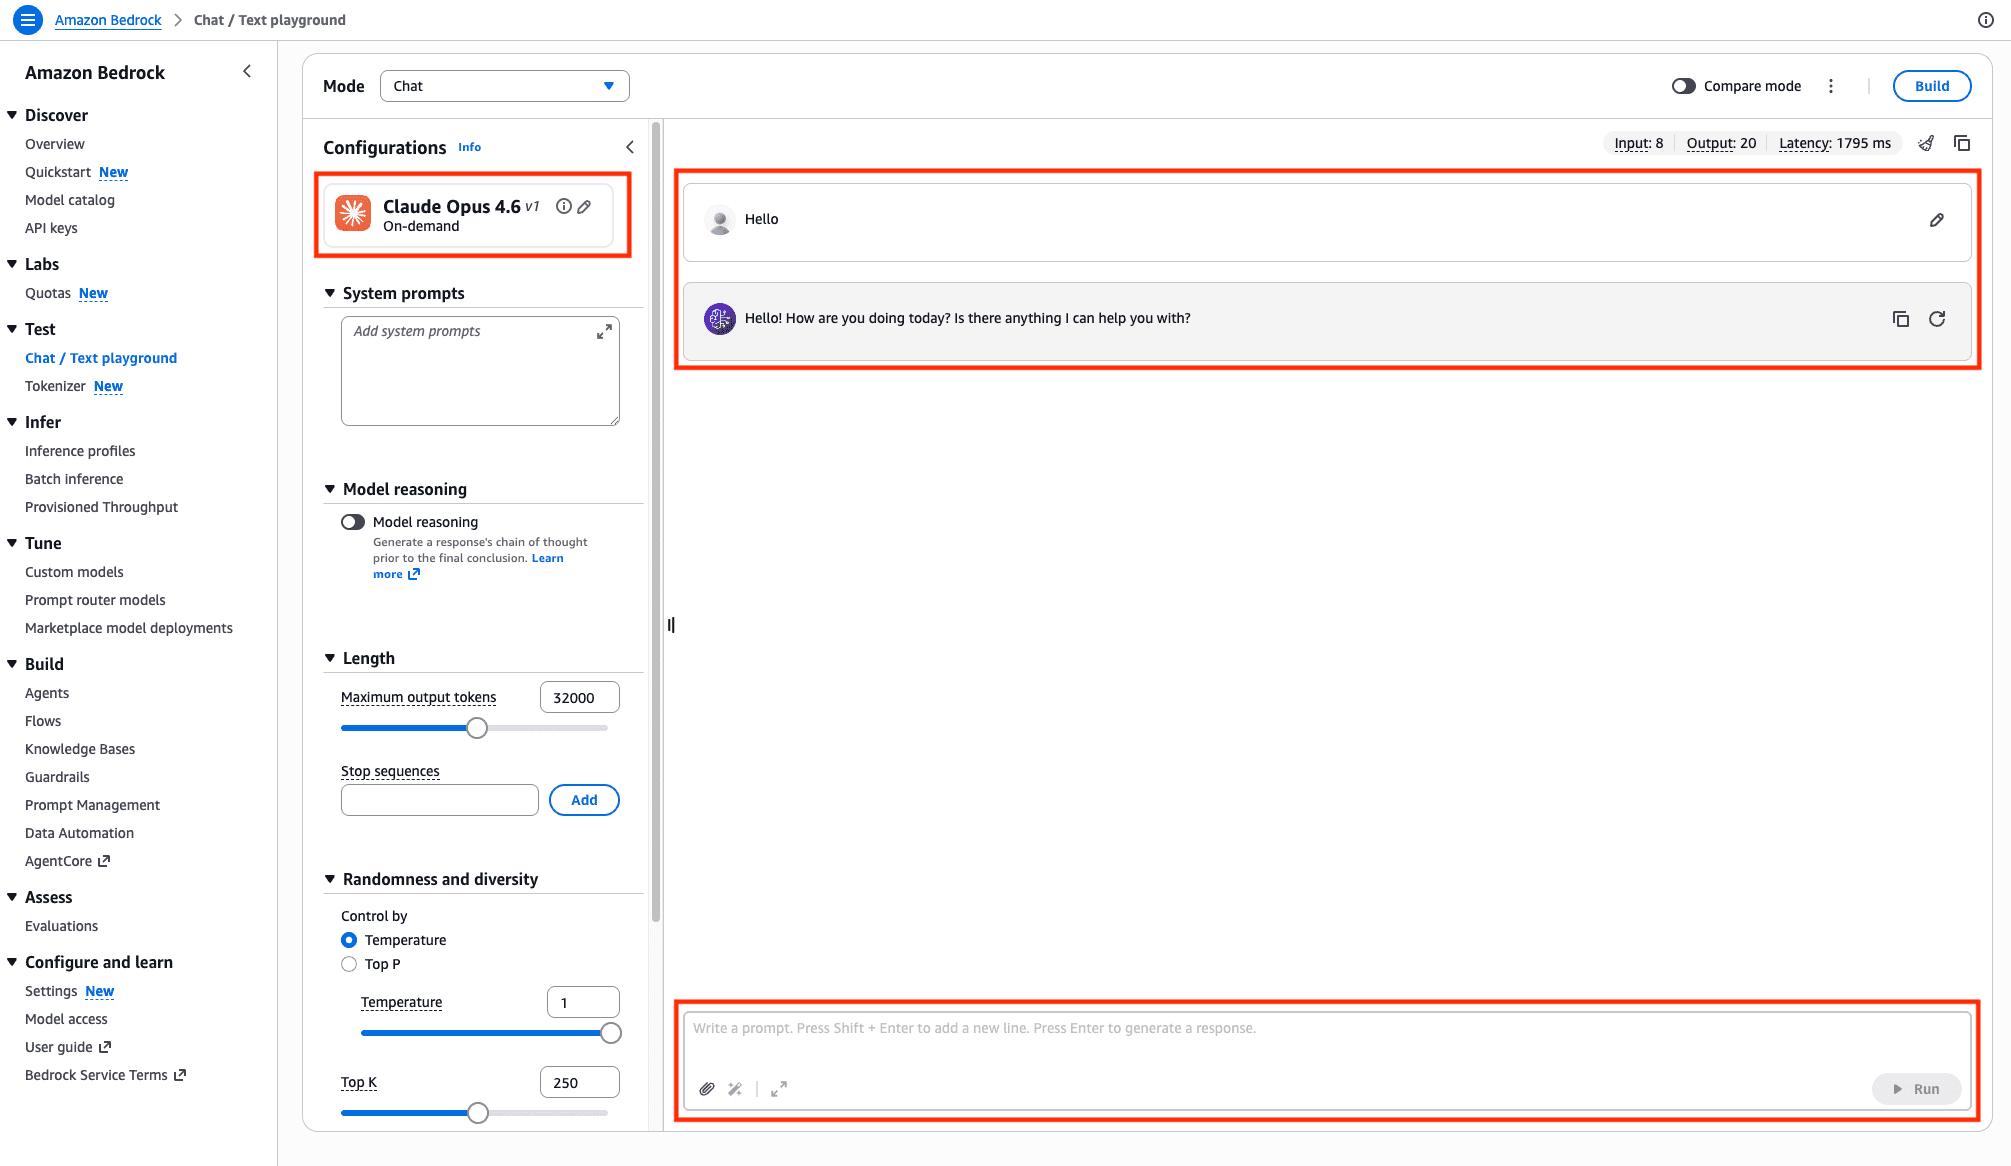Viewport: 2011px width, 1166px height.
Task: Copy the assistant response text
Action: point(1901,319)
